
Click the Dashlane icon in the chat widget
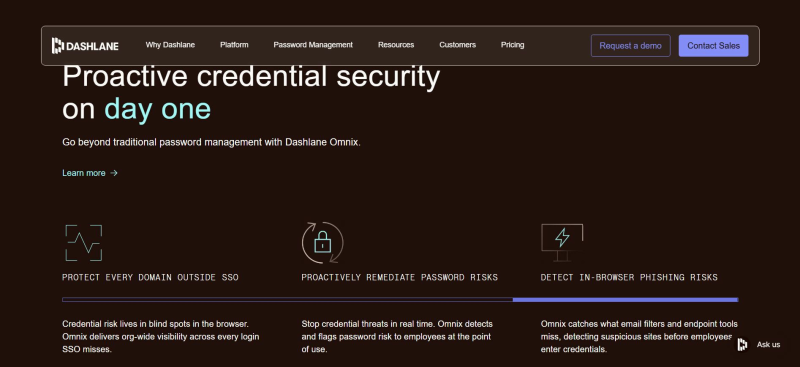coord(743,345)
